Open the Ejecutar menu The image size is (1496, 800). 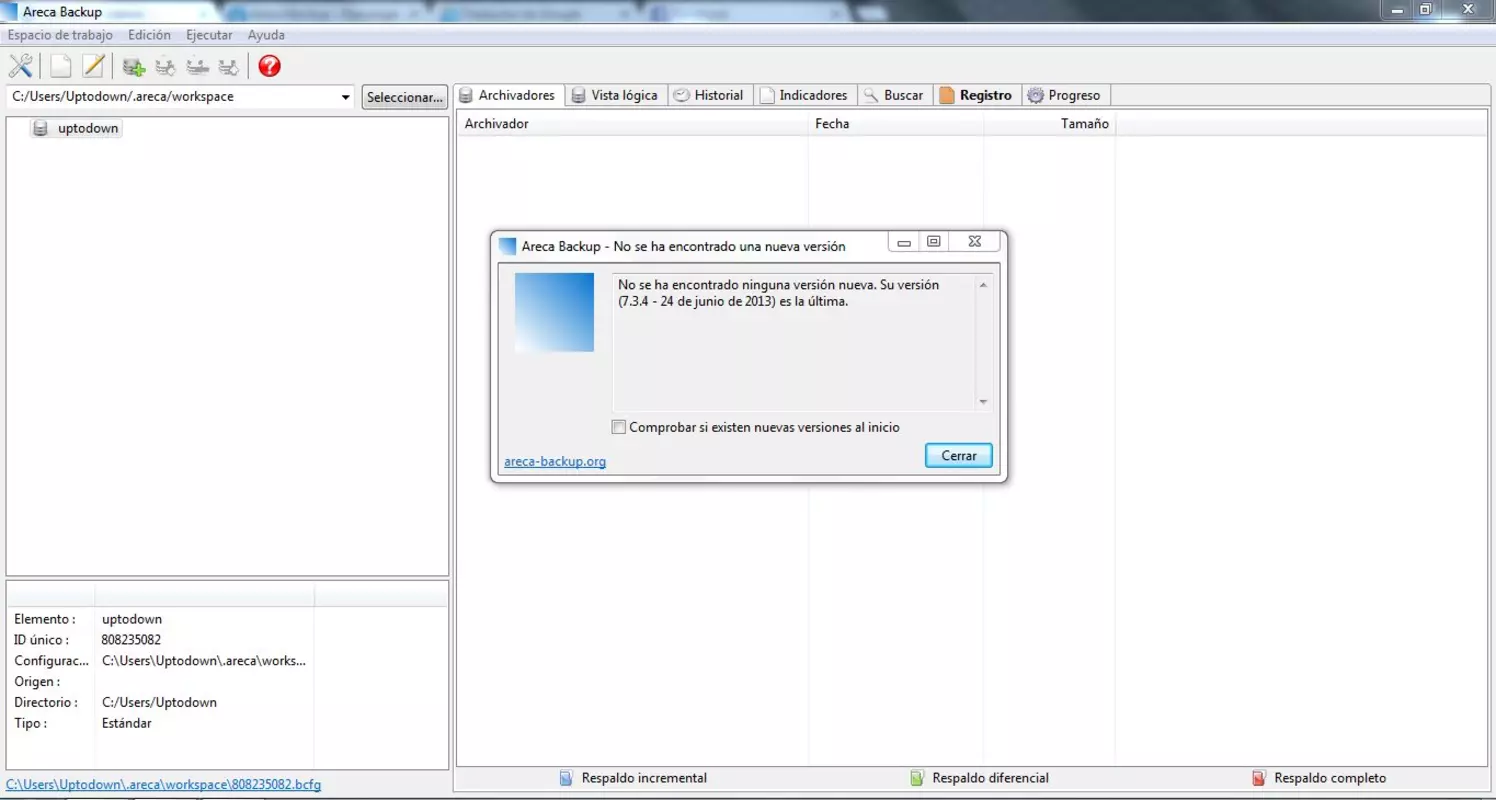pos(209,35)
